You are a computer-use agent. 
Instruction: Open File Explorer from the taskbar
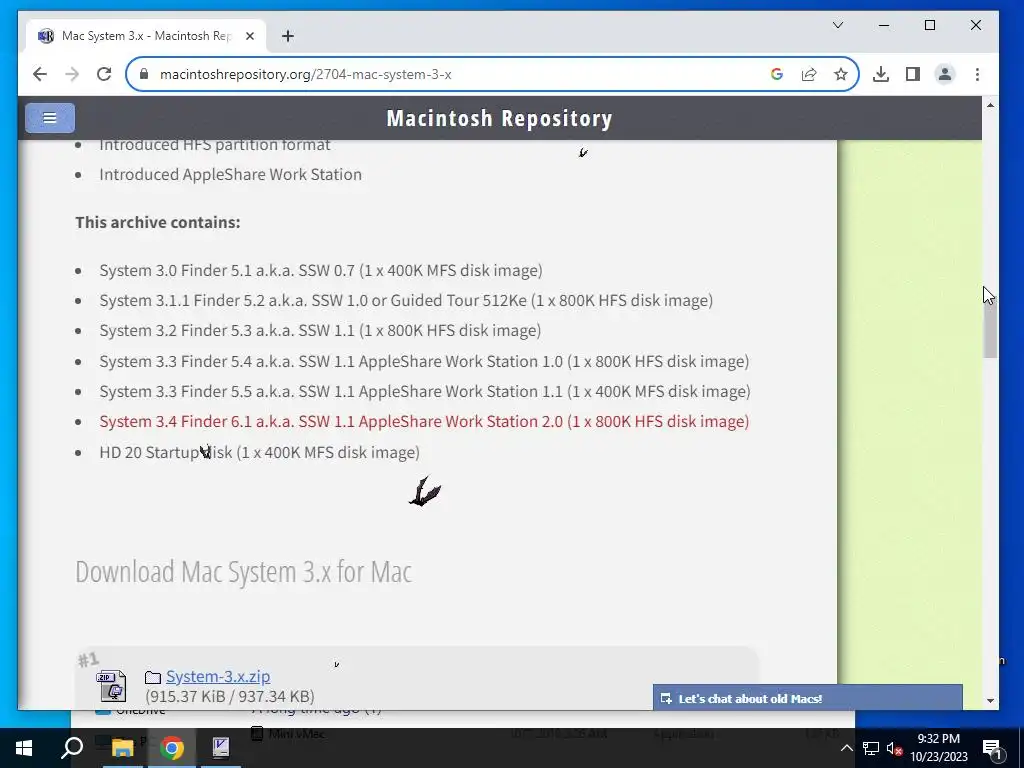click(x=122, y=748)
